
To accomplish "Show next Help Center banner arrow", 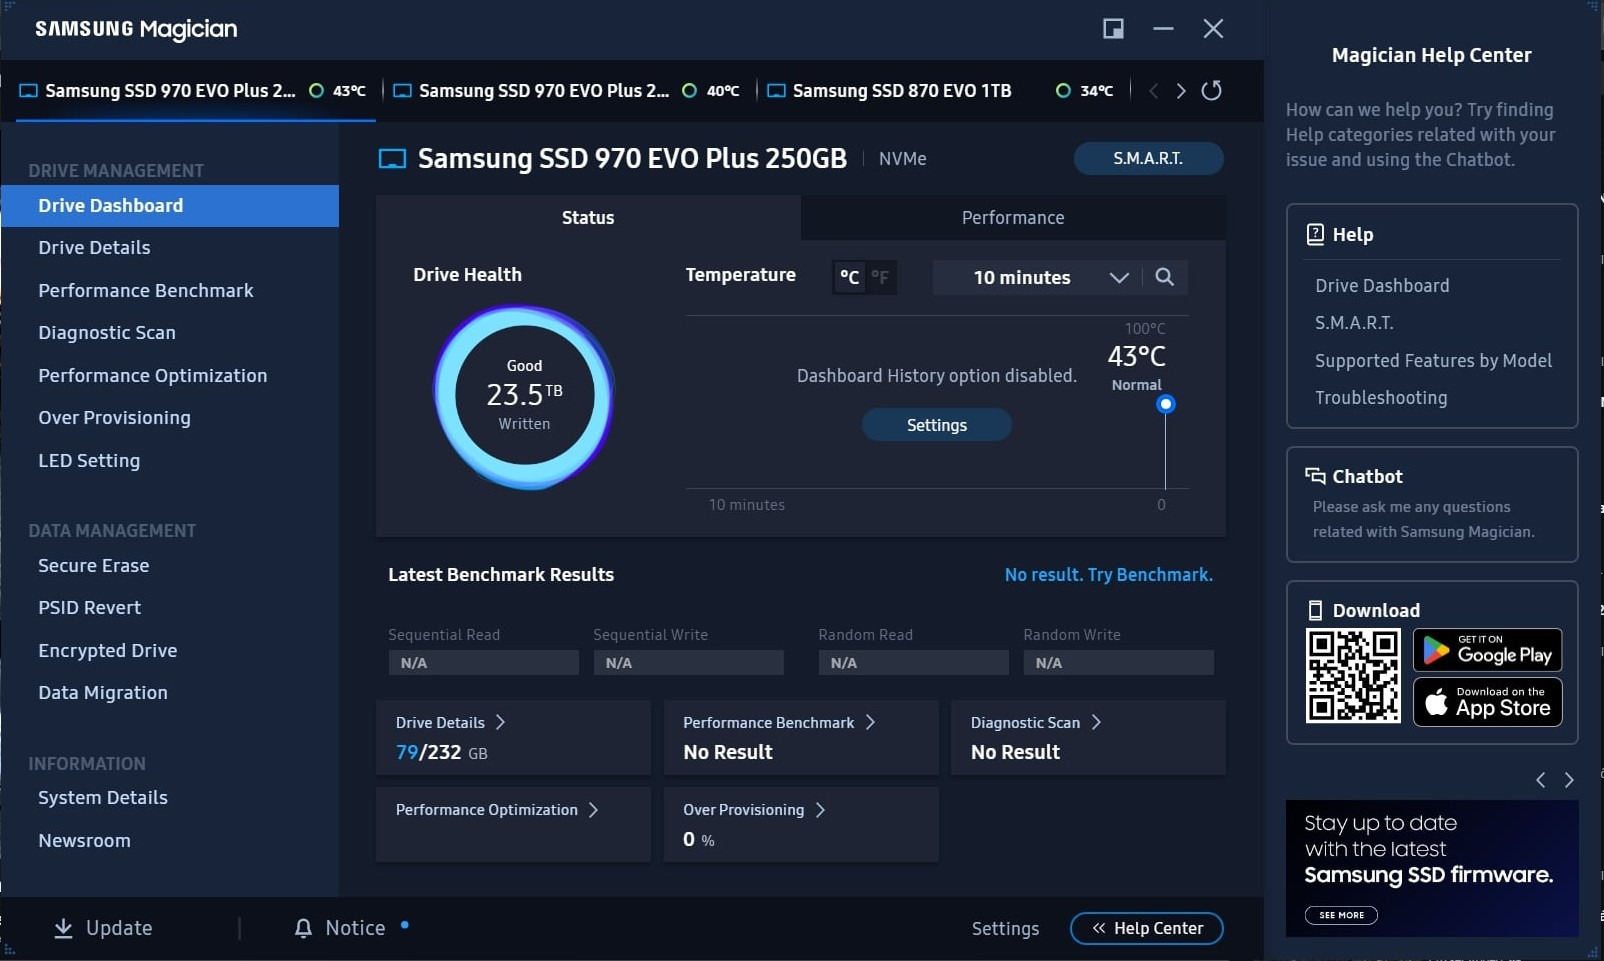I will click(1569, 780).
